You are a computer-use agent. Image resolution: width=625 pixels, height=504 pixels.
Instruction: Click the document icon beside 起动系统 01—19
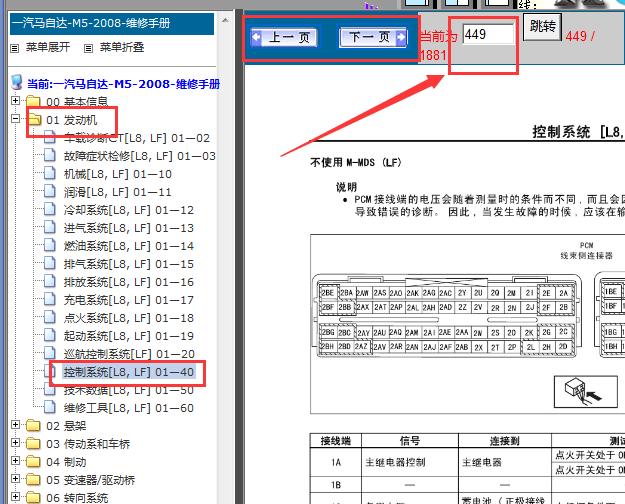click(x=50, y=335)
